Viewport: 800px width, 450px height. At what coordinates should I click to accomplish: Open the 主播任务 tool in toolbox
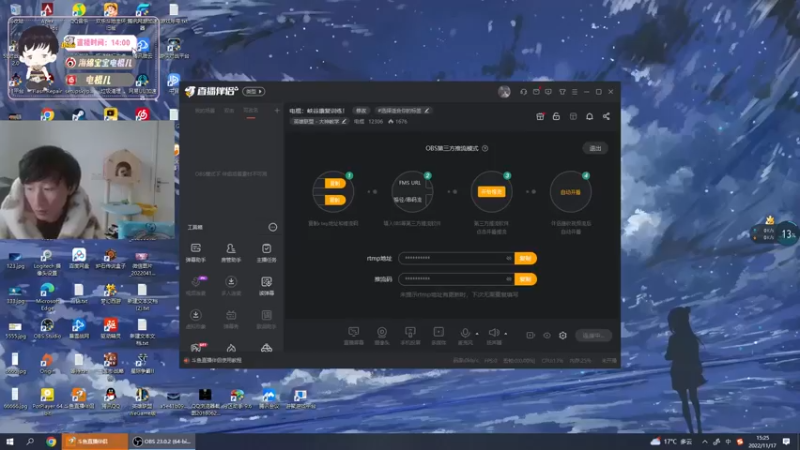click(266, 253)
